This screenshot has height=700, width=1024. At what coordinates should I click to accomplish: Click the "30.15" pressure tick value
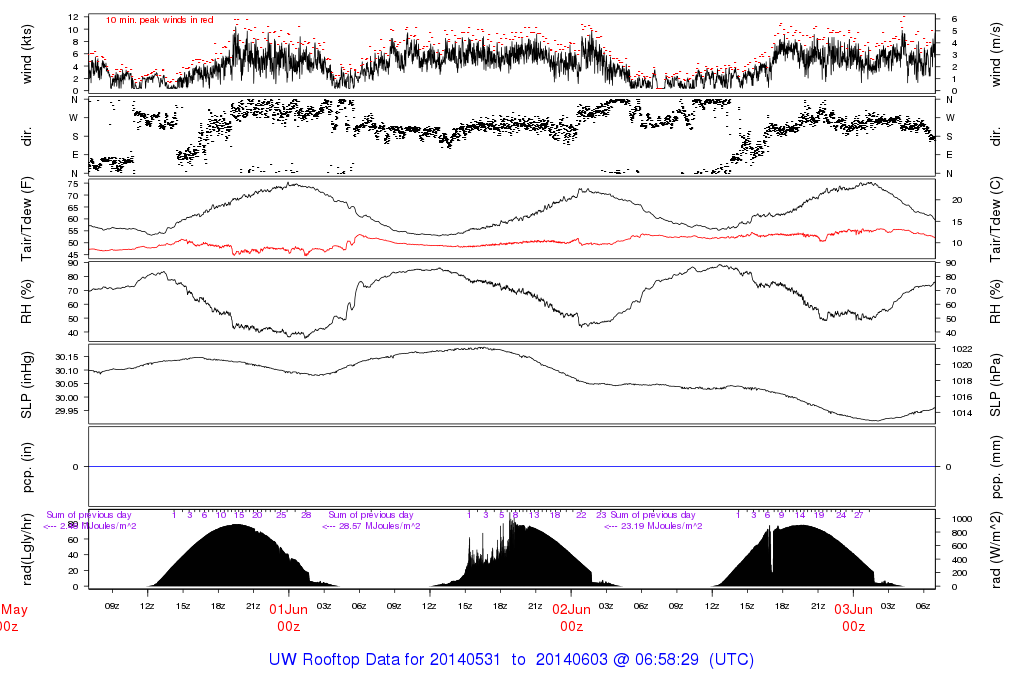67,357
